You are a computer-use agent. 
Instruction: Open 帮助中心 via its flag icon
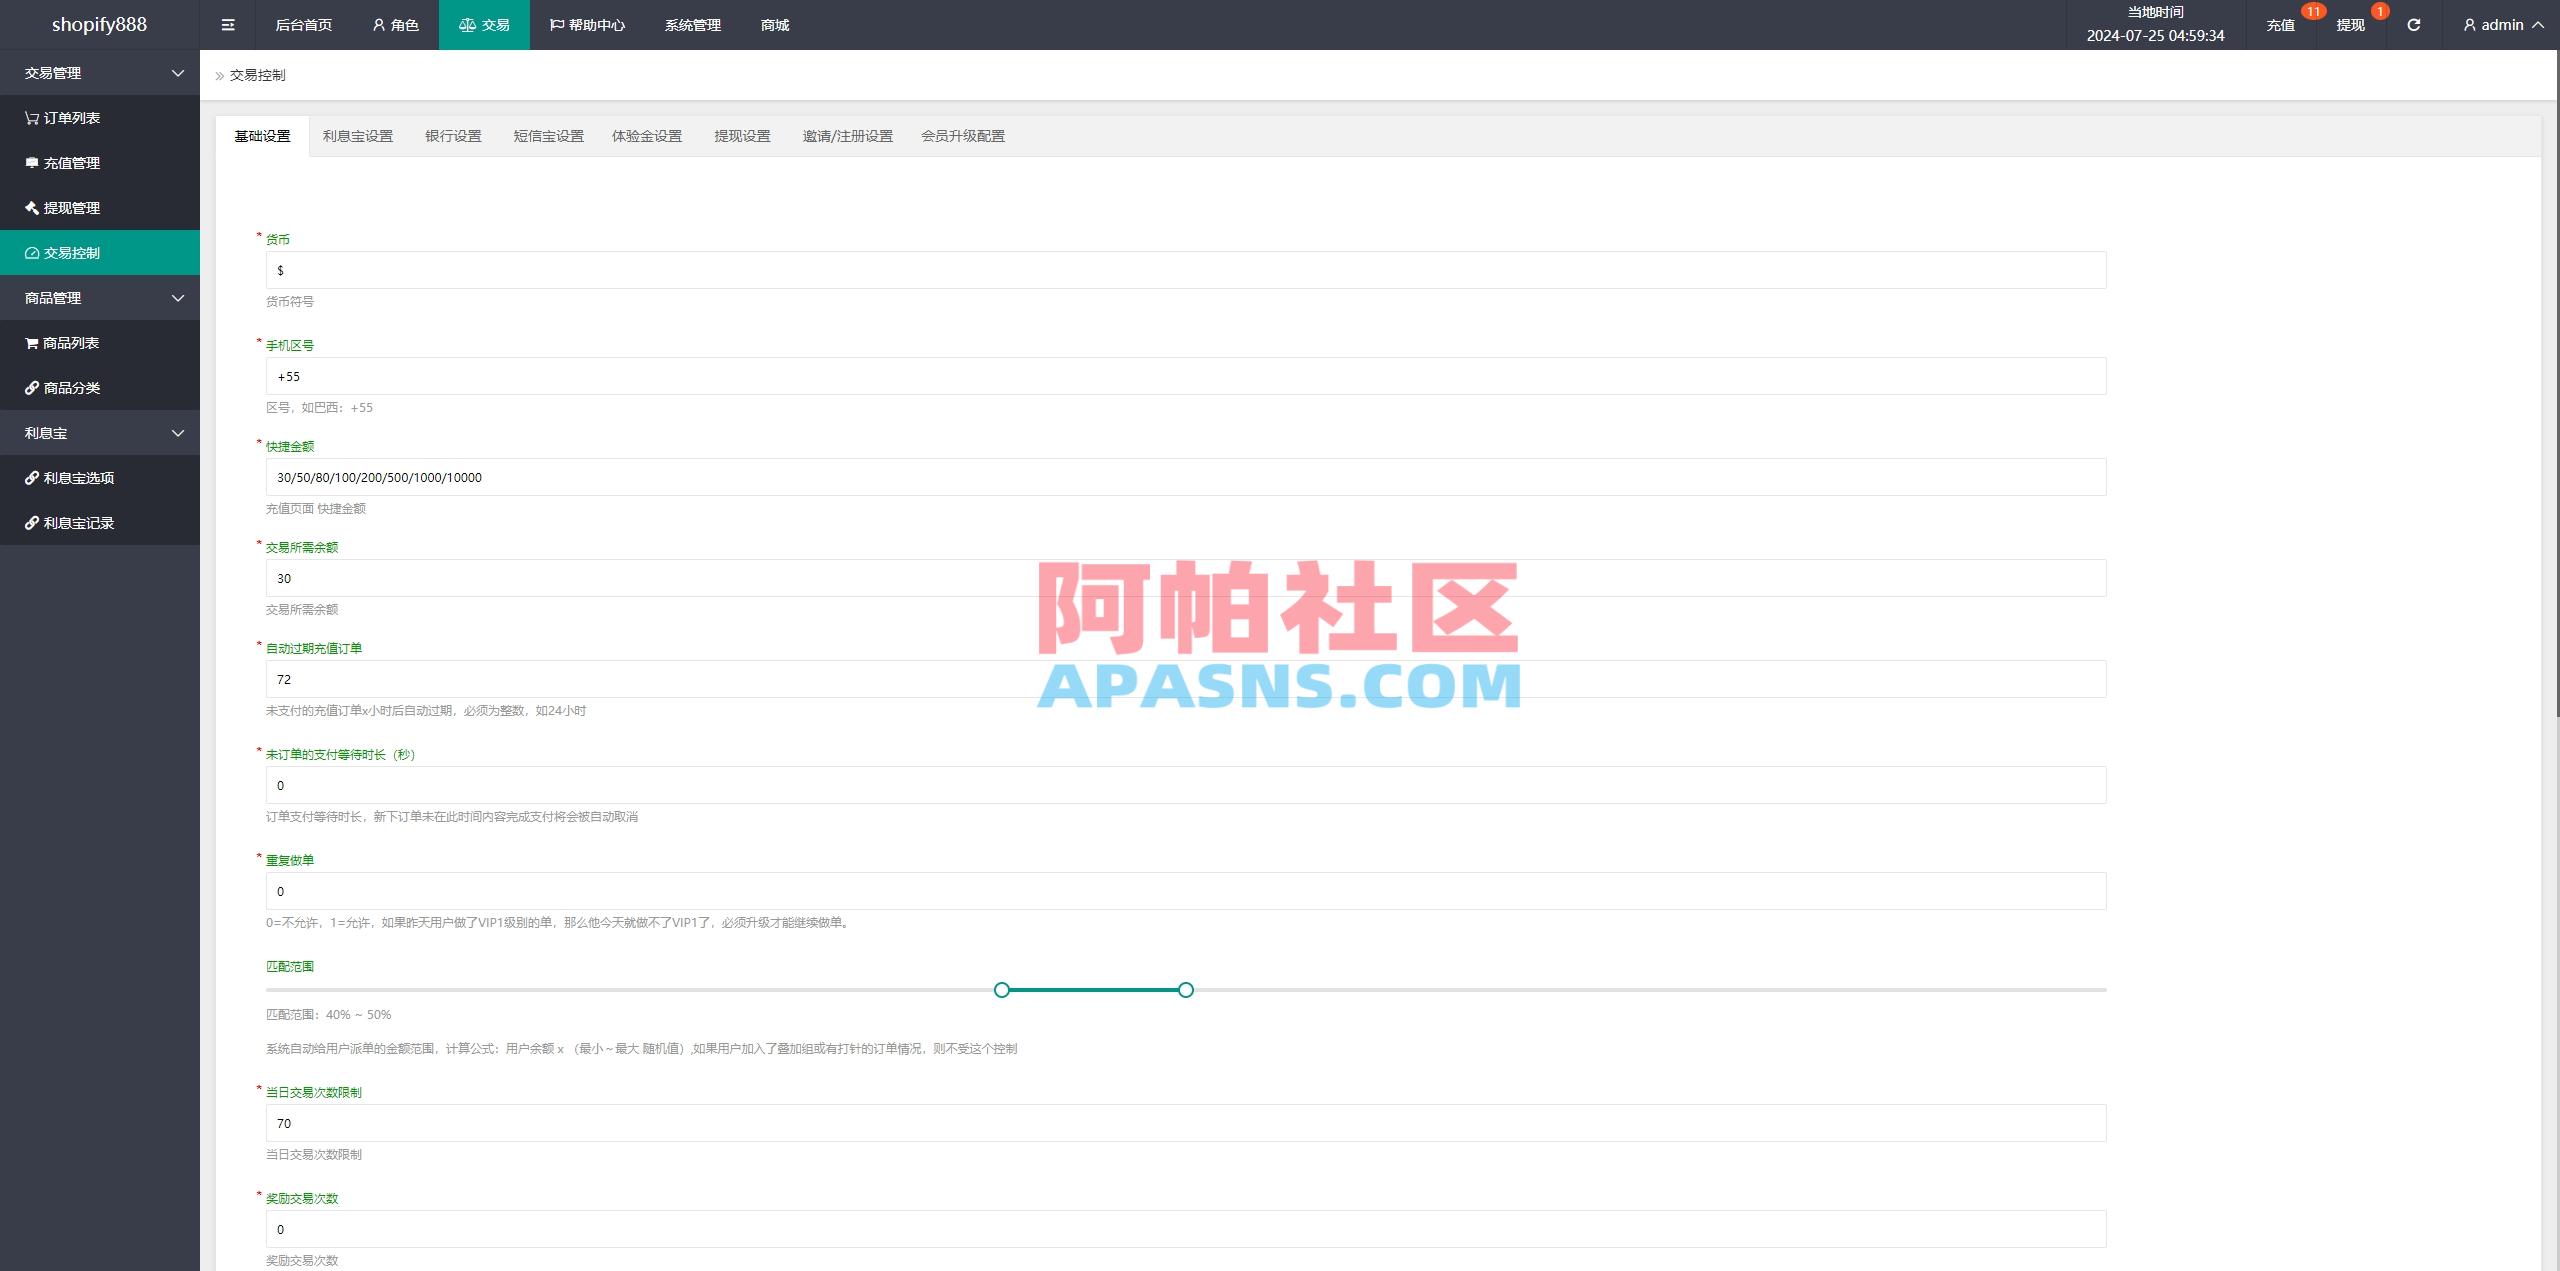coord(556,24)
